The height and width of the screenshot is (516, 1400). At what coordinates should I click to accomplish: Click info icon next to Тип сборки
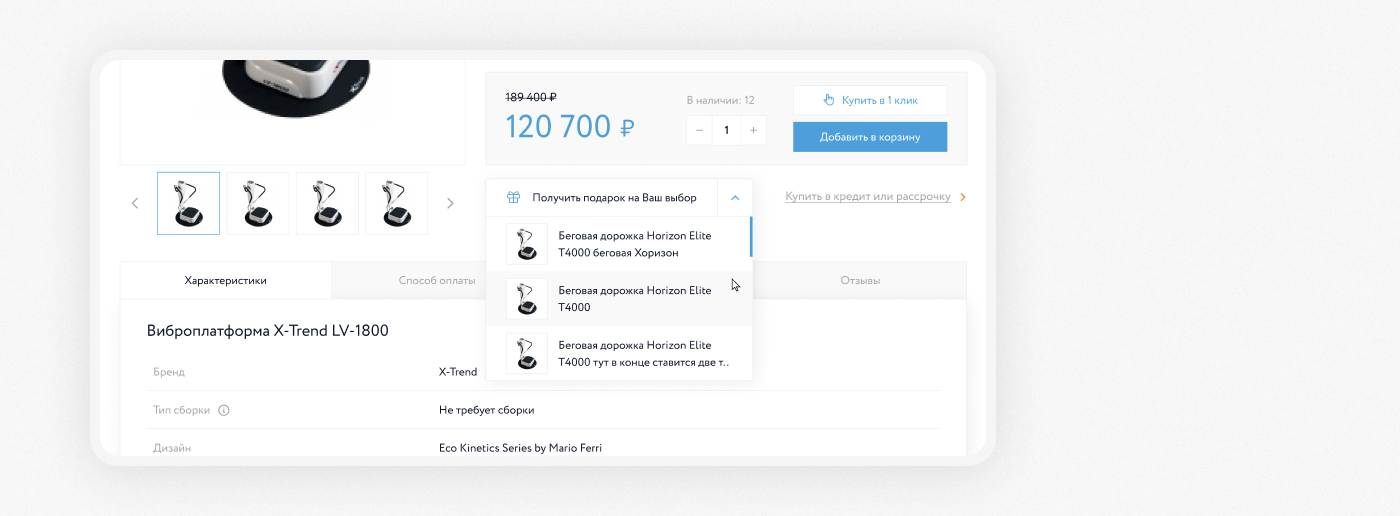[224, 410]
